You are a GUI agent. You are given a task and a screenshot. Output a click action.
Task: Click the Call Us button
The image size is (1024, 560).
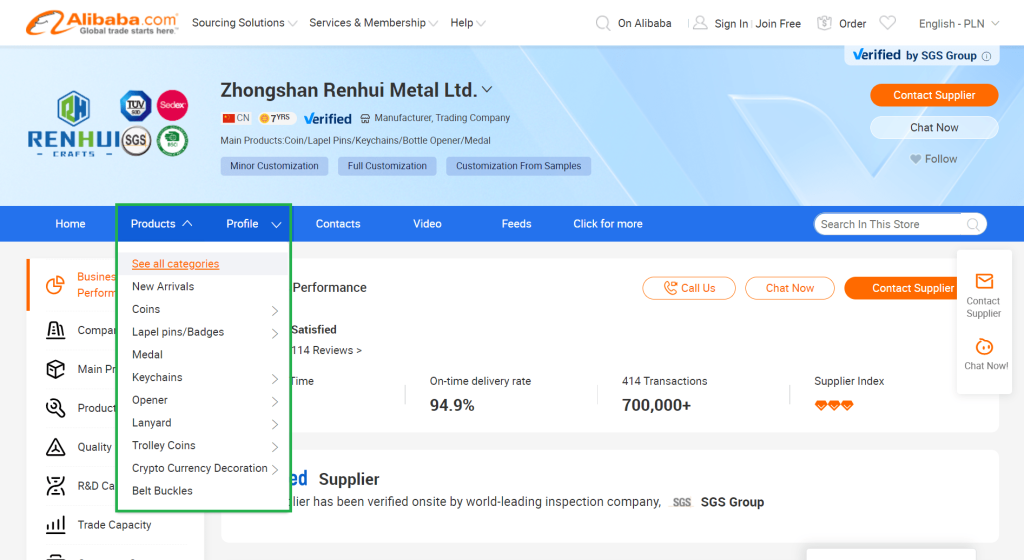point(689,288)
